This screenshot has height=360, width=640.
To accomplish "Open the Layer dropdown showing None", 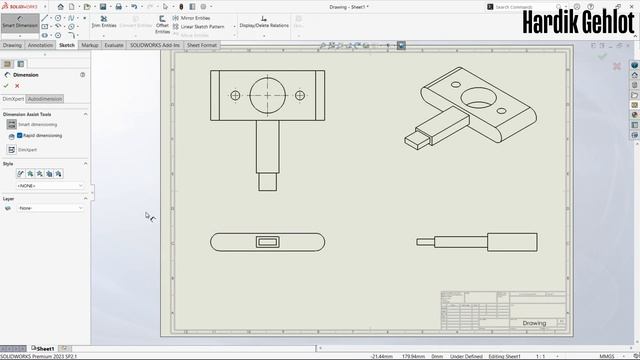I will click(50, 208).
